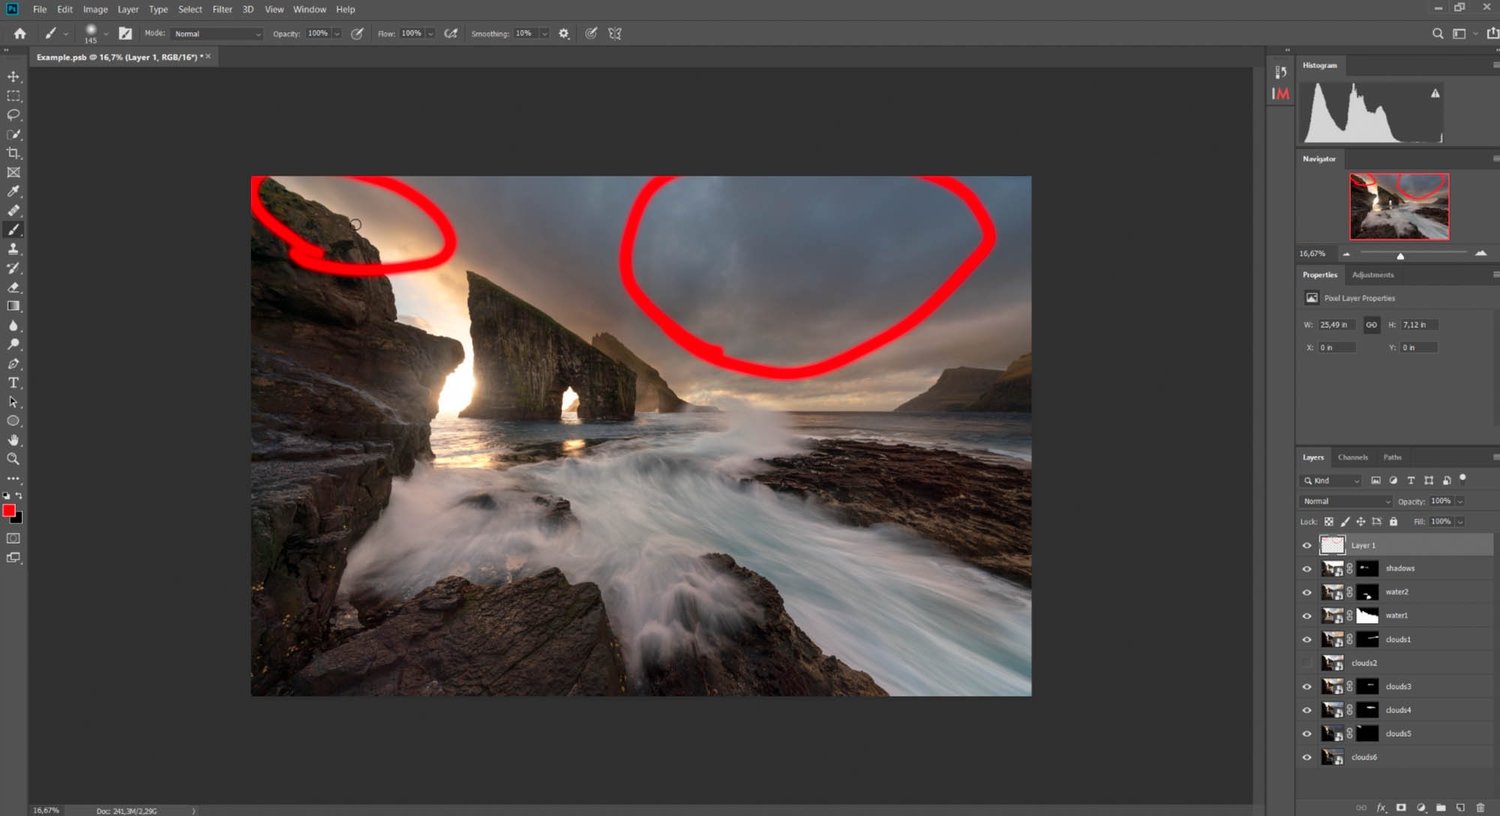Open the layer Opacity dropdown arrow

pos(1460,501)
